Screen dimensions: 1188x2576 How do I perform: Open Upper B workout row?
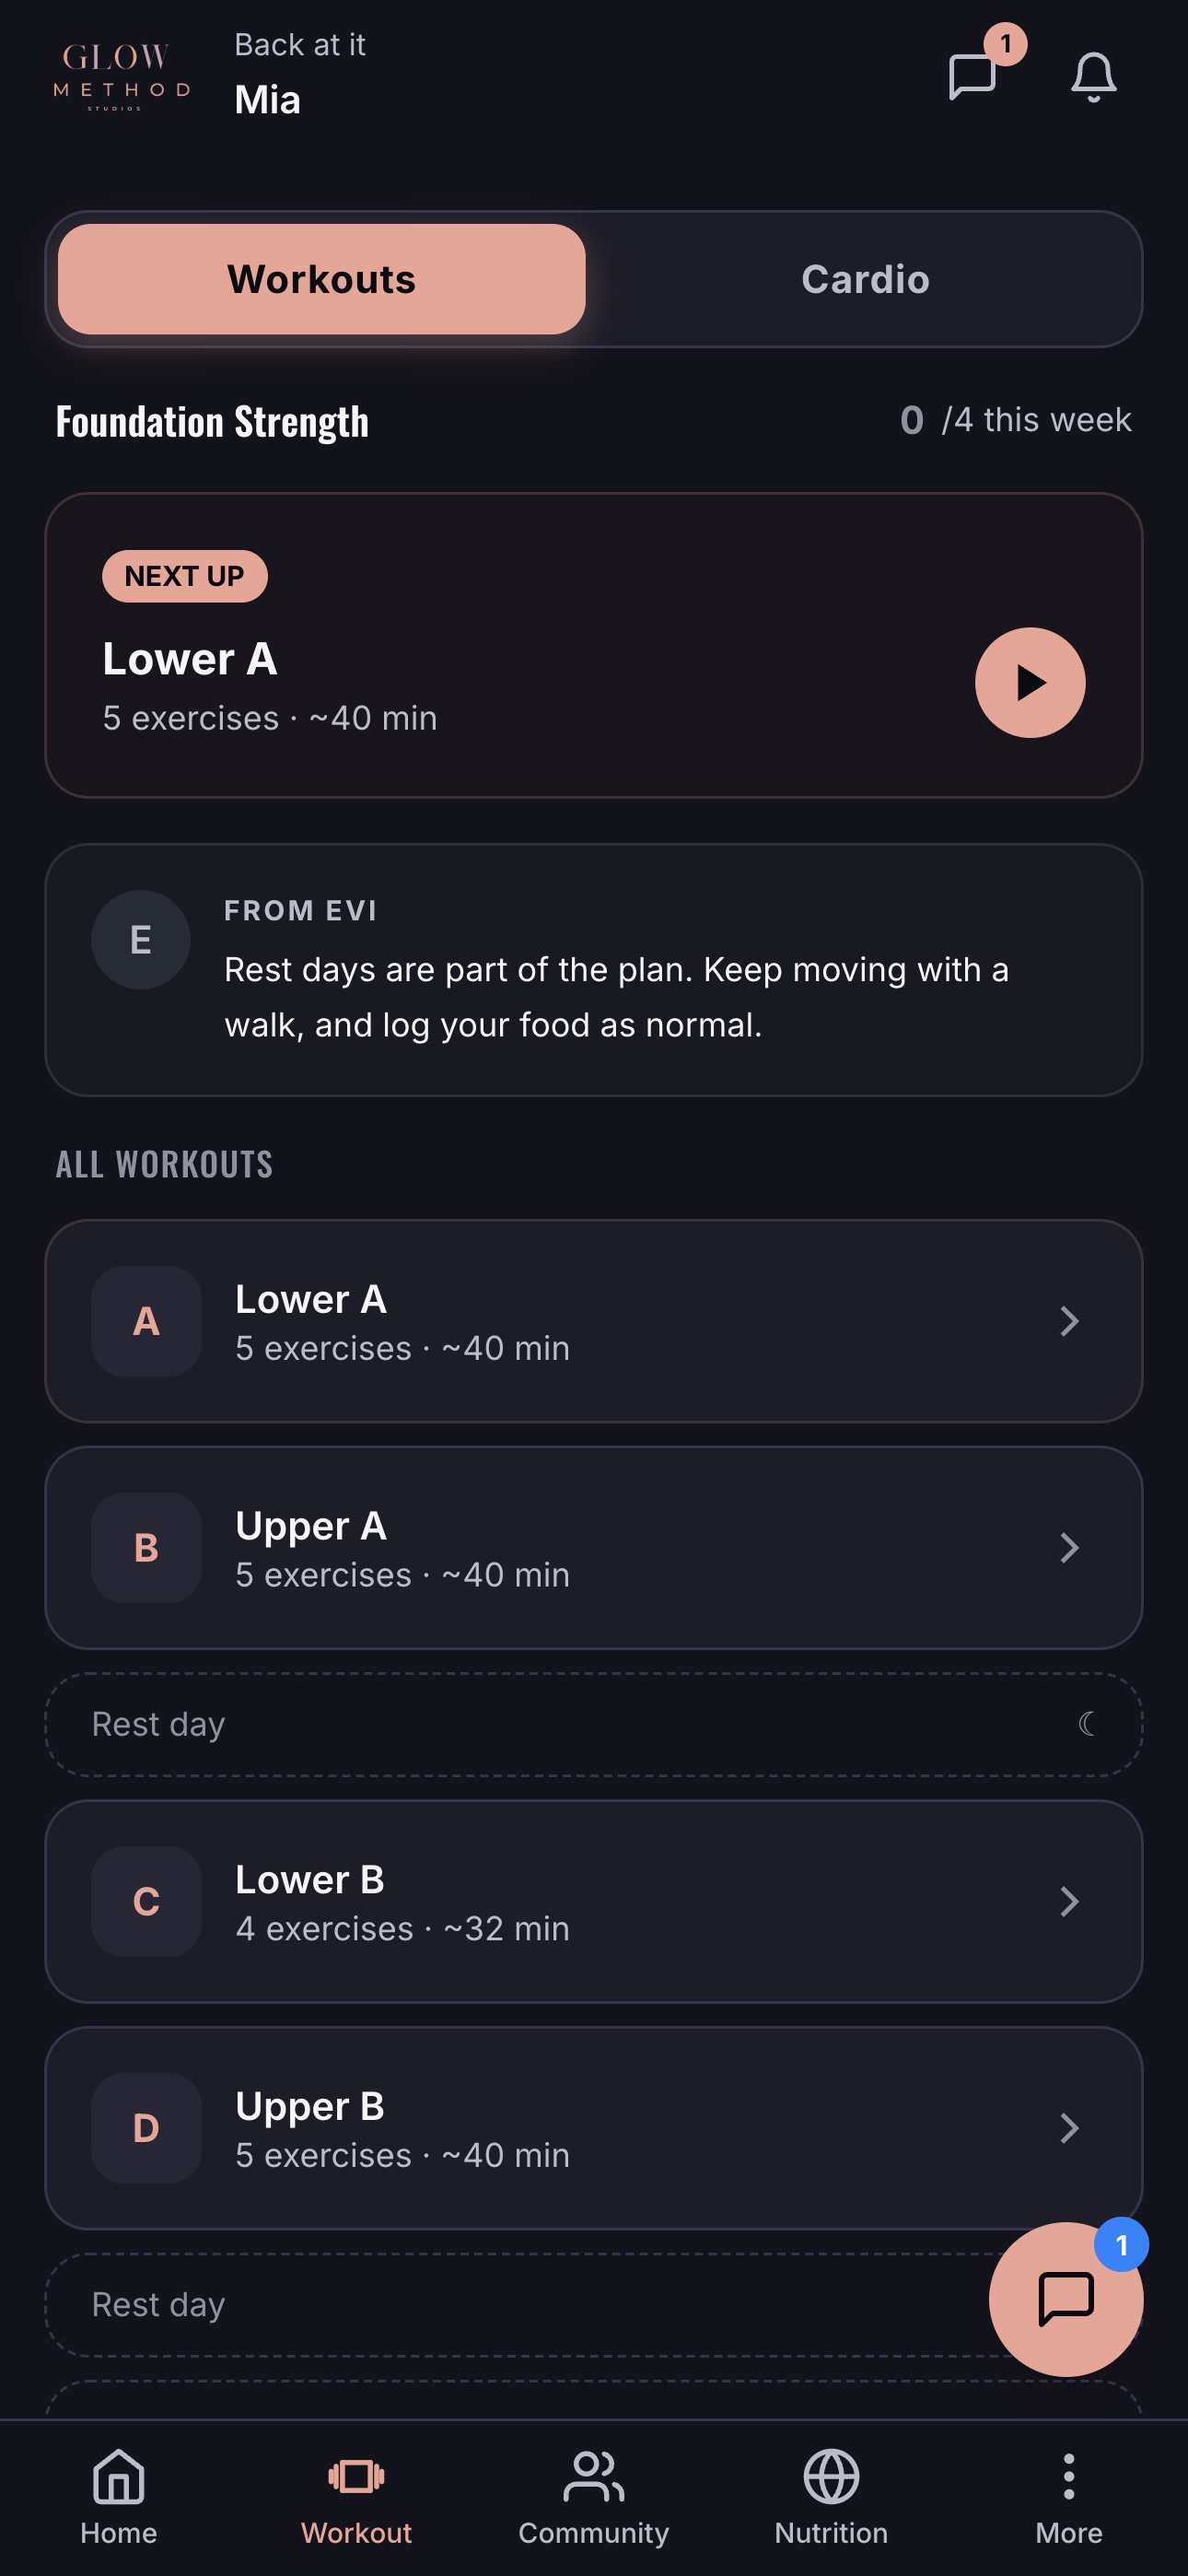point(594,2128)
